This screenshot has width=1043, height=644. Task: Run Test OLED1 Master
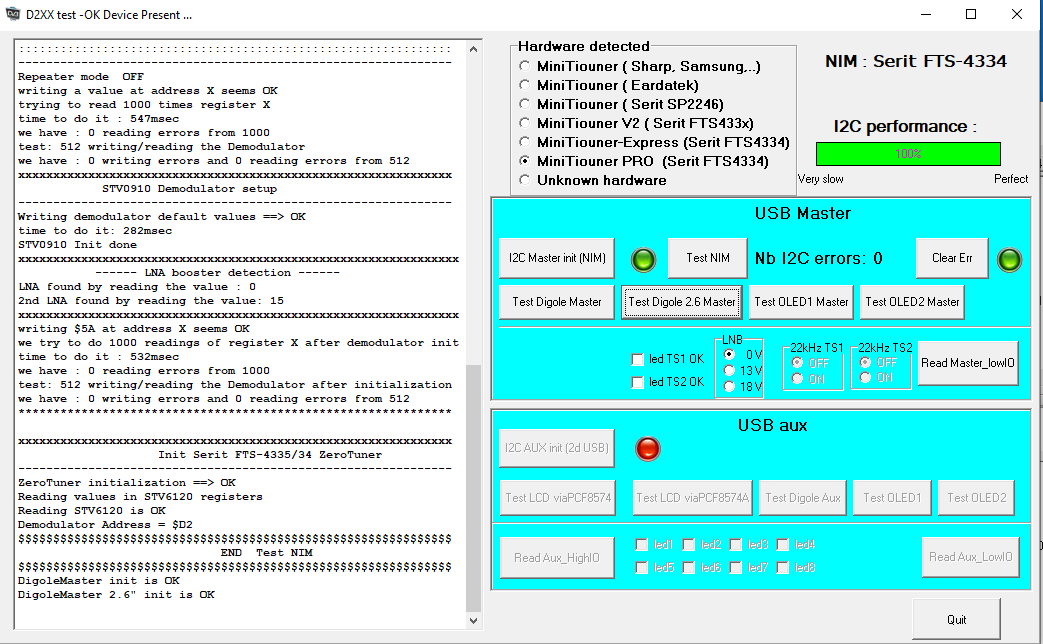pos(802,302)
